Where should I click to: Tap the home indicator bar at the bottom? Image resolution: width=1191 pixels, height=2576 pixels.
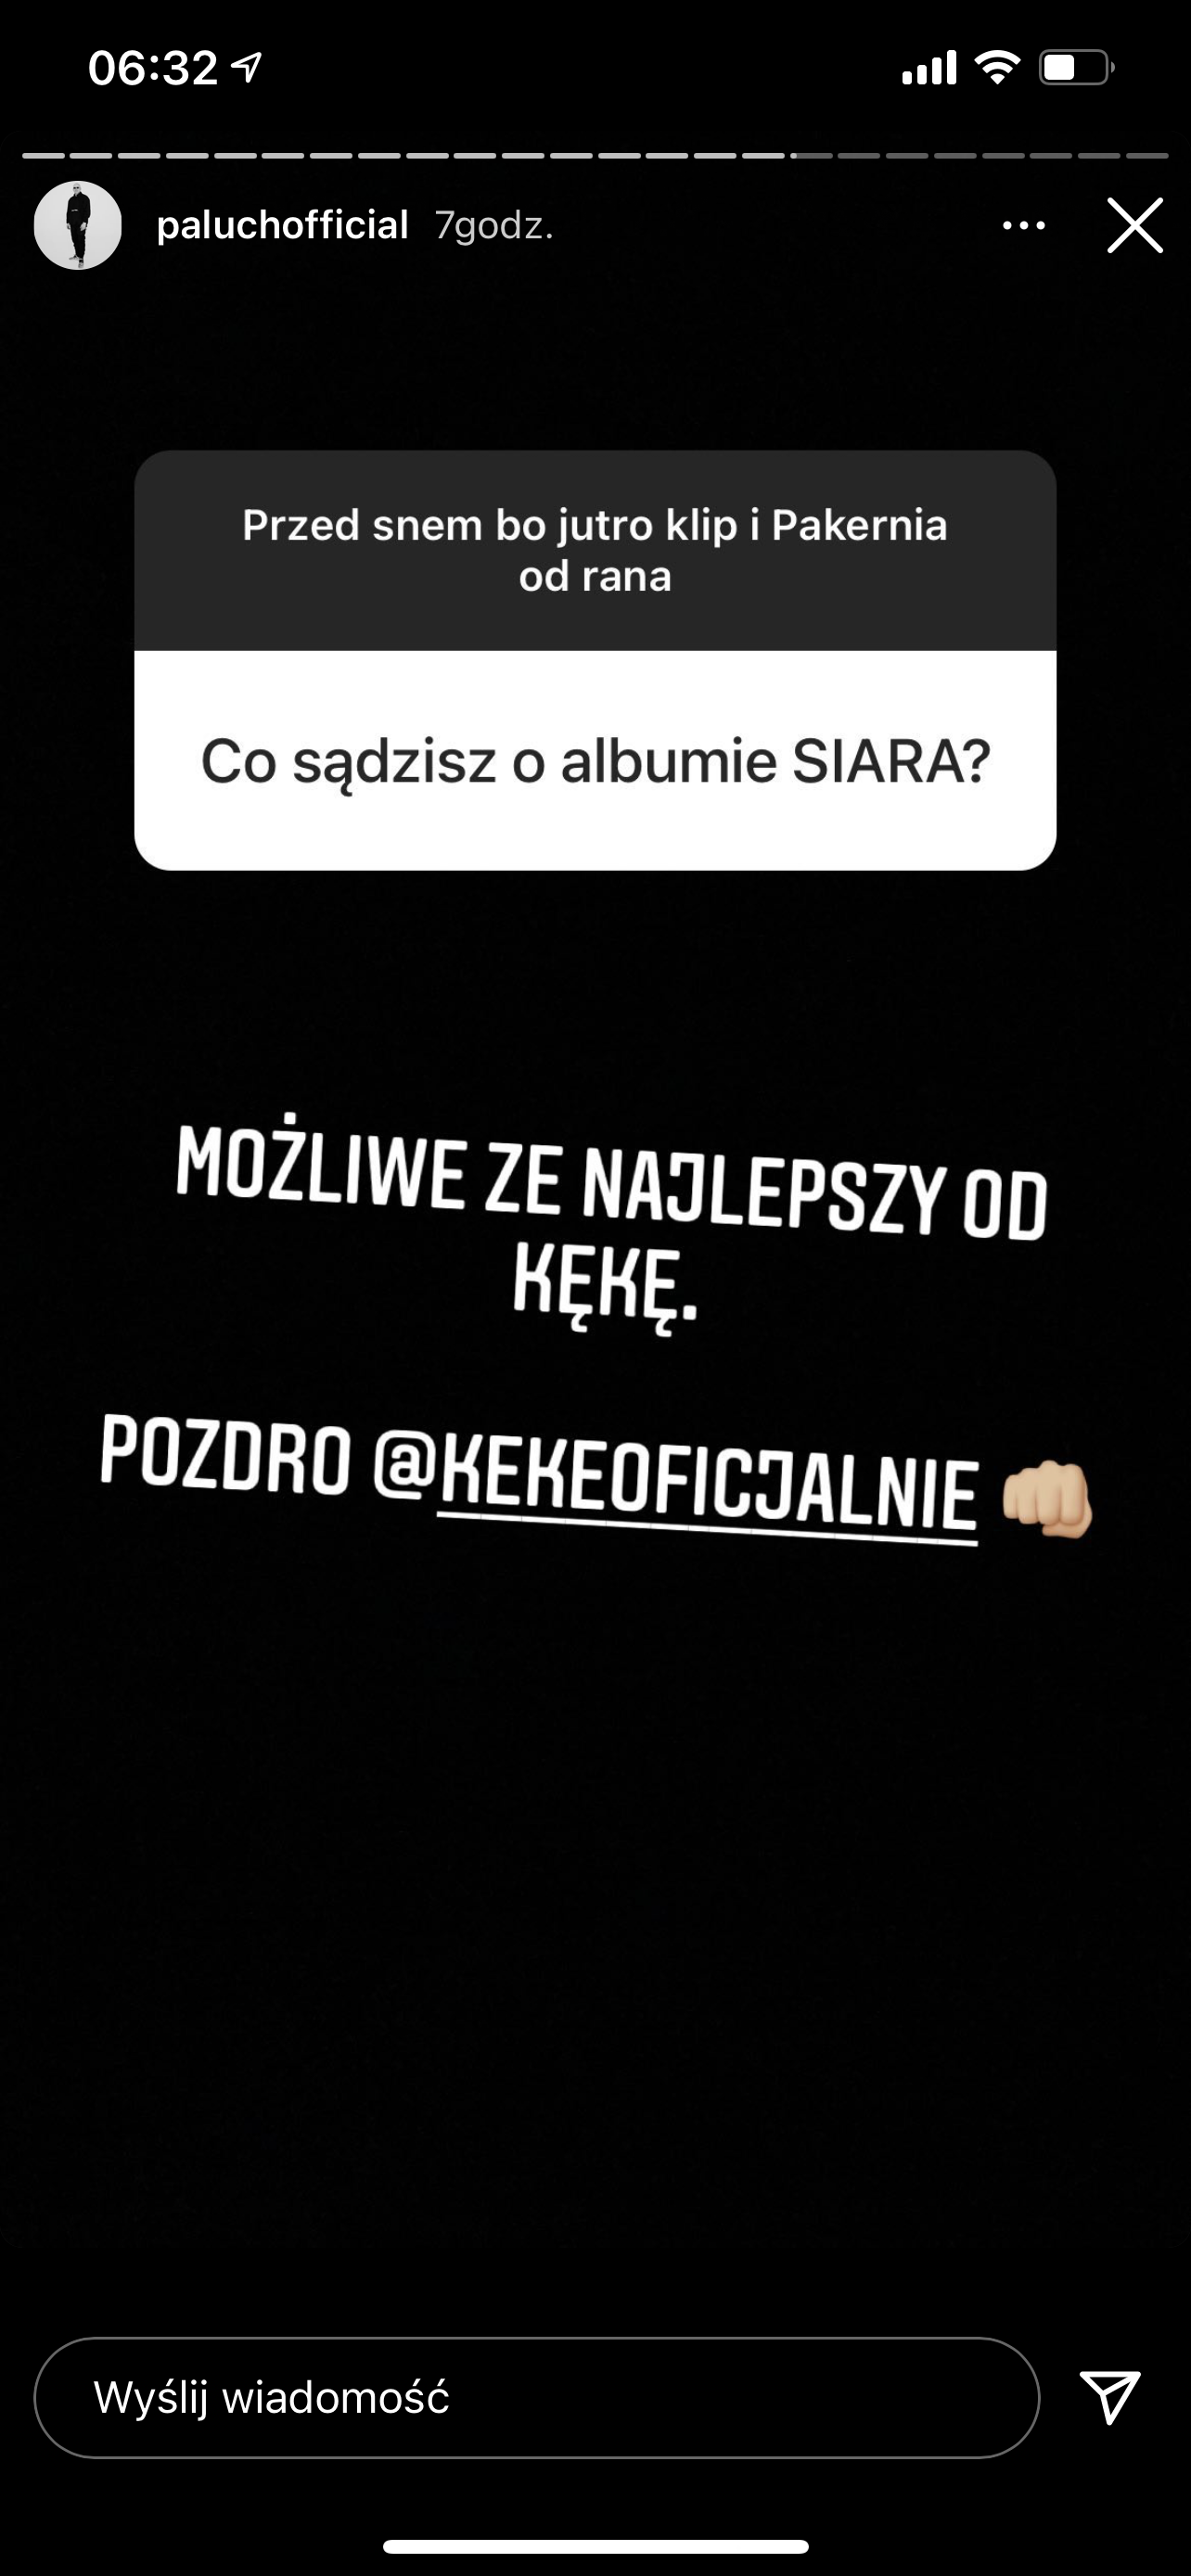[x=595, y=2546]
